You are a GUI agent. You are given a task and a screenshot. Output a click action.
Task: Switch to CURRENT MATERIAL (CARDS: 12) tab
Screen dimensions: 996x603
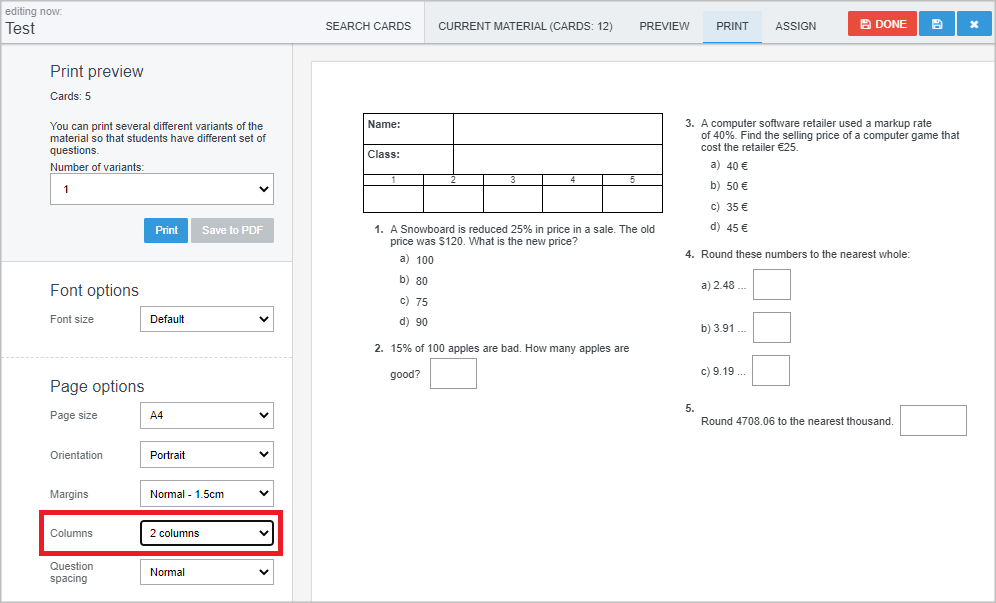(525, 26)
